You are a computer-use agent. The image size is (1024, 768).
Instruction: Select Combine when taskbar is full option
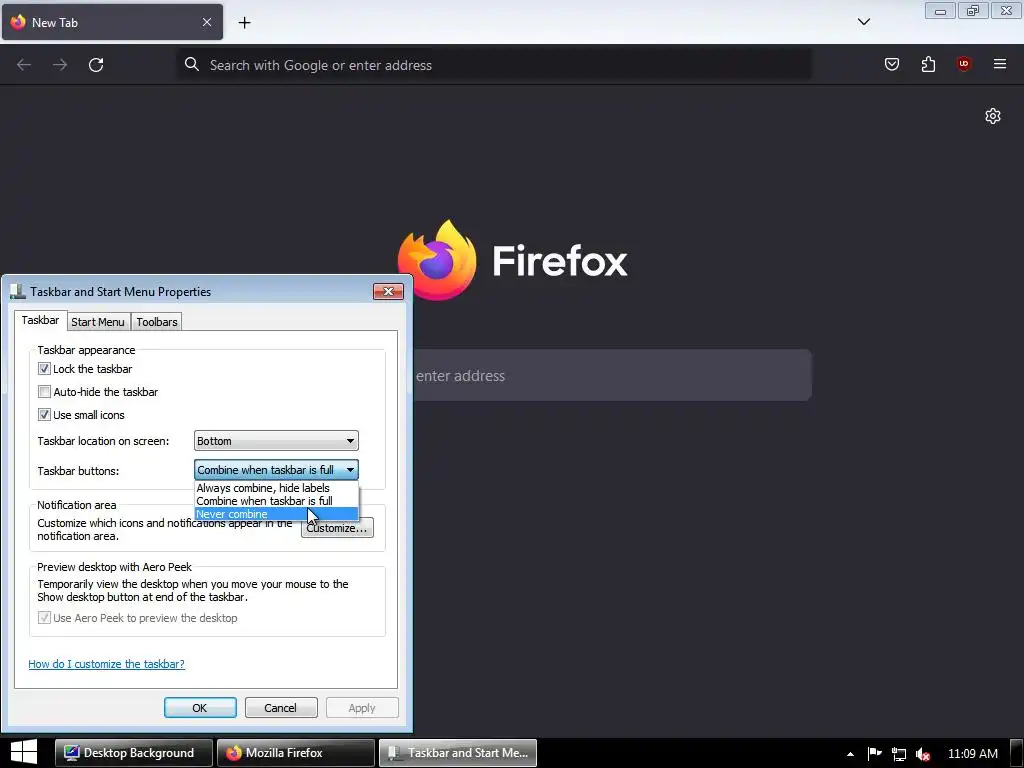coord(276,501)
